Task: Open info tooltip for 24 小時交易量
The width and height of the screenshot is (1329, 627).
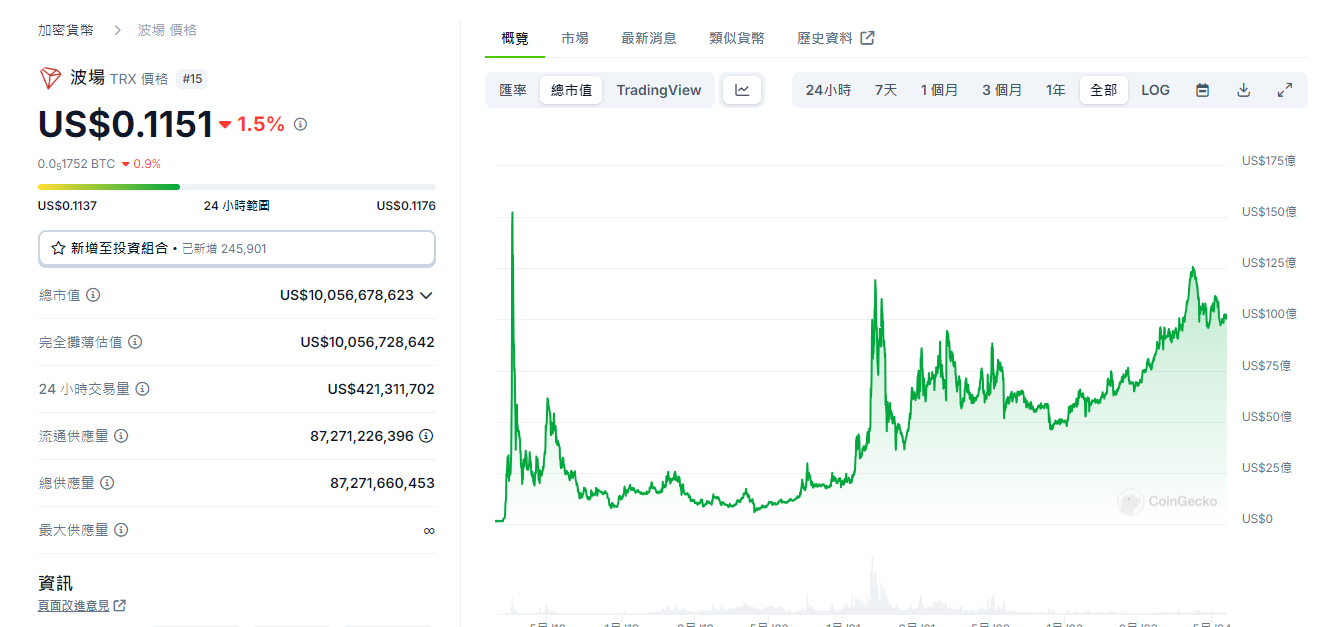Action: 142,389
